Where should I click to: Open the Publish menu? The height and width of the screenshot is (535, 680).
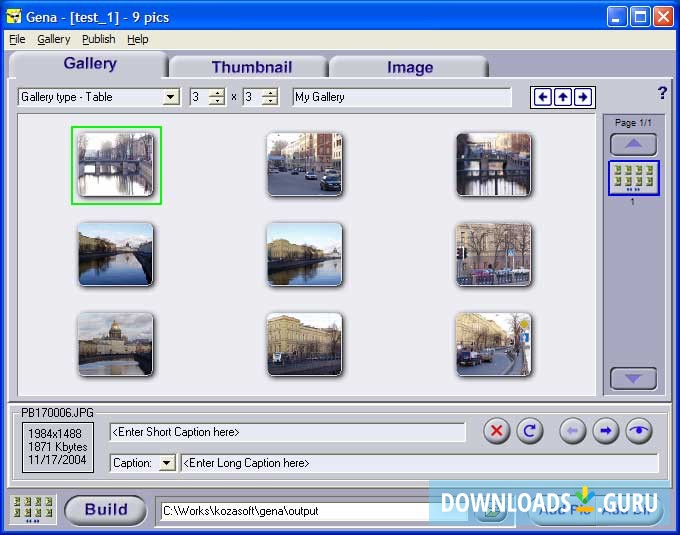pos(98,39)
